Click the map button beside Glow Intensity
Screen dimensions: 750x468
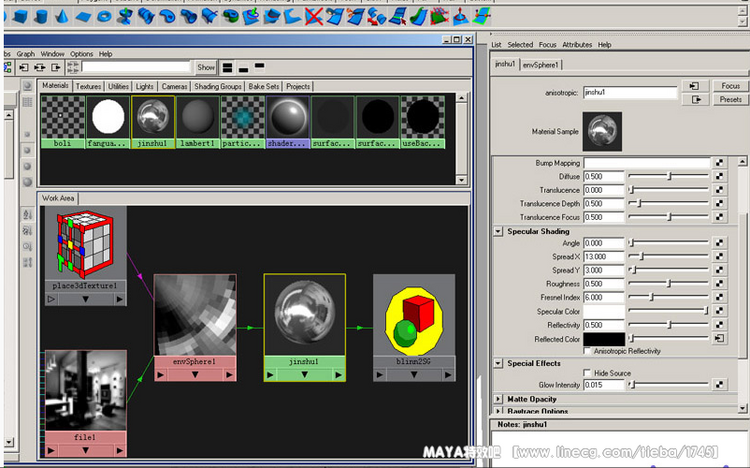pos(719,385)
